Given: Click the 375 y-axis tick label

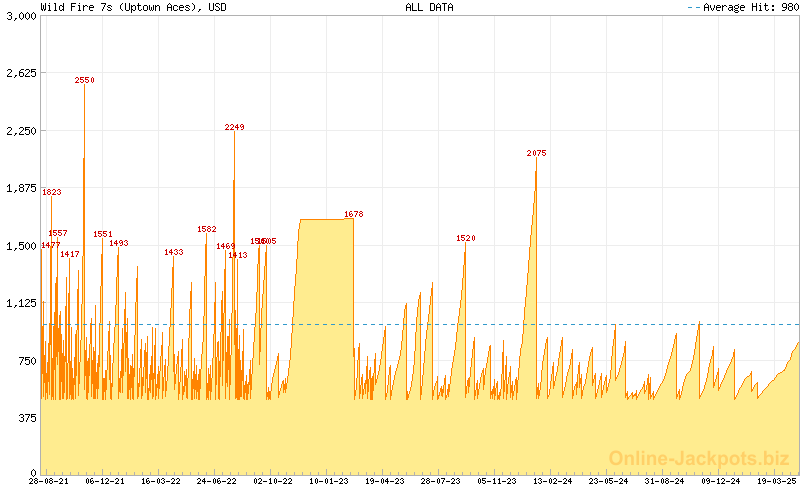Looking at the screenshot, I should click(x=25, y=418).
